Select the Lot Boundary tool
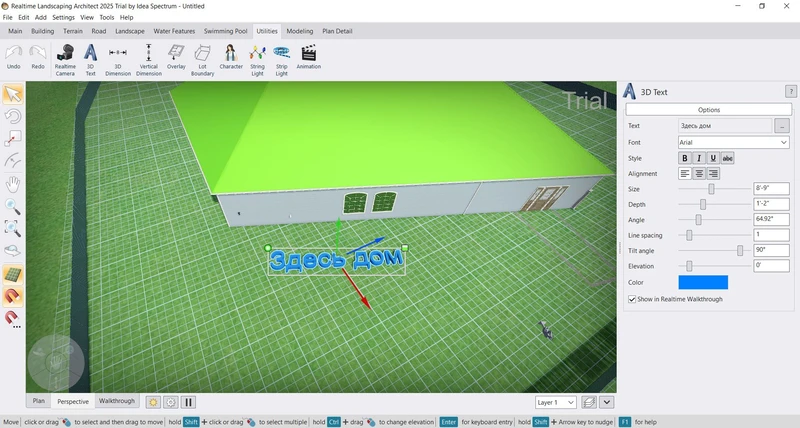This screenshot has height=428, width=800. click(203, 57)
